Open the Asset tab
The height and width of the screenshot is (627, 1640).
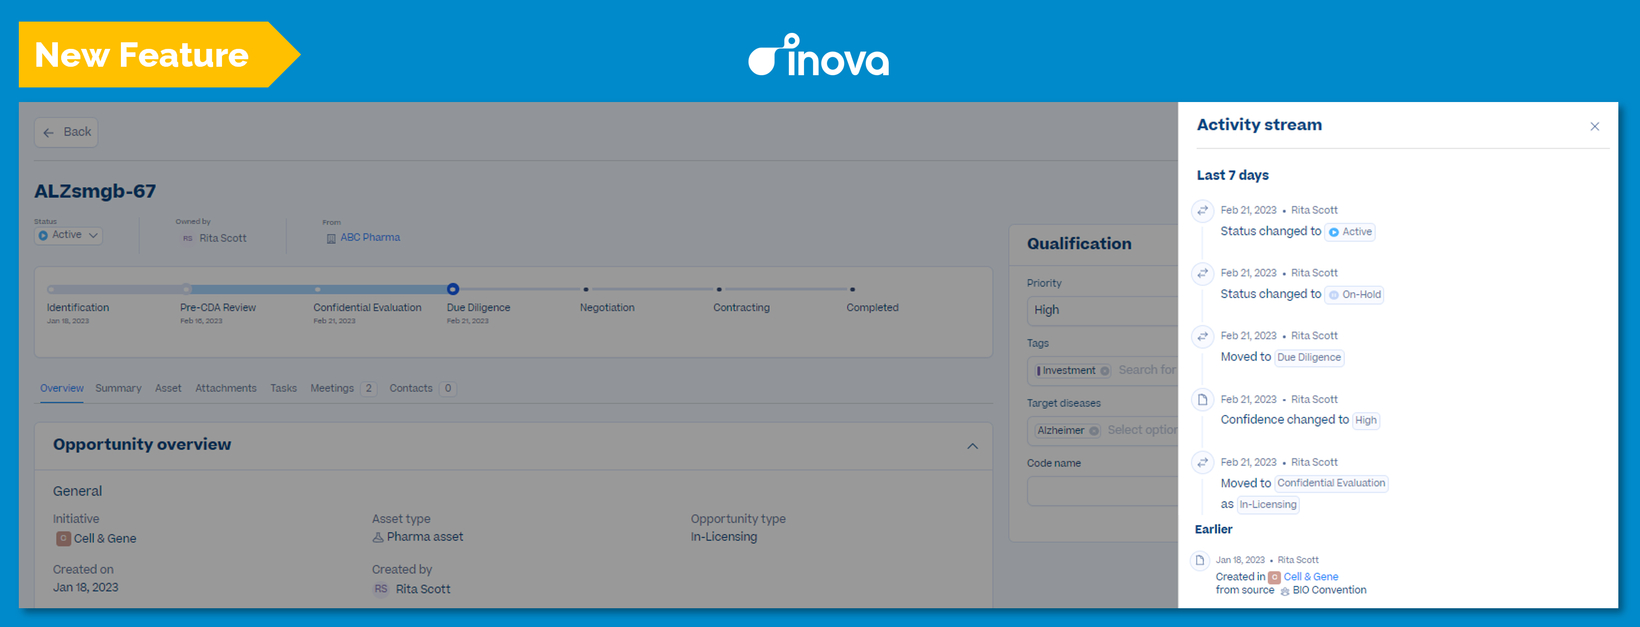(168, 388)
